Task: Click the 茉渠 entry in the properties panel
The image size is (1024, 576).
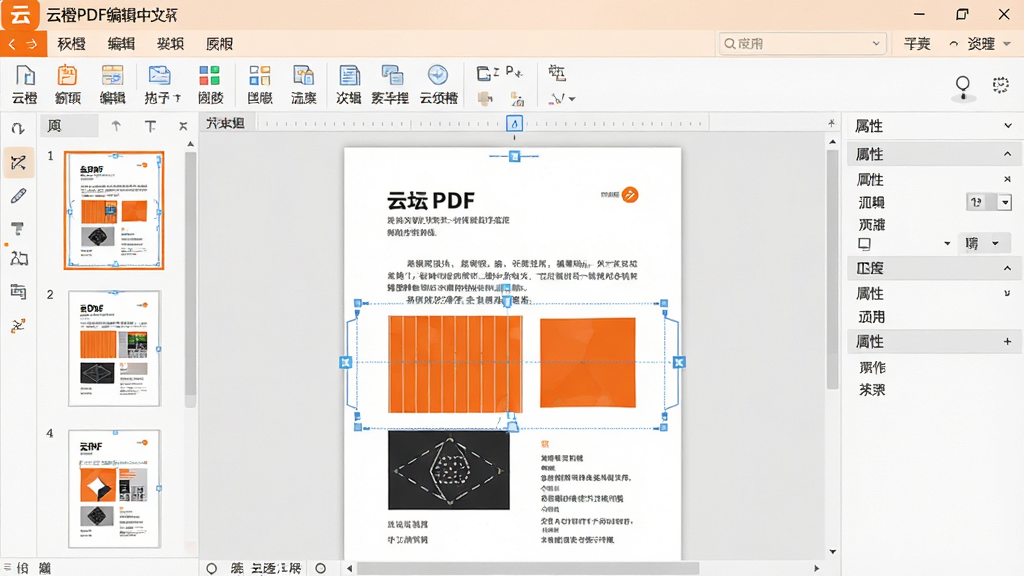Action: [872, 389]
